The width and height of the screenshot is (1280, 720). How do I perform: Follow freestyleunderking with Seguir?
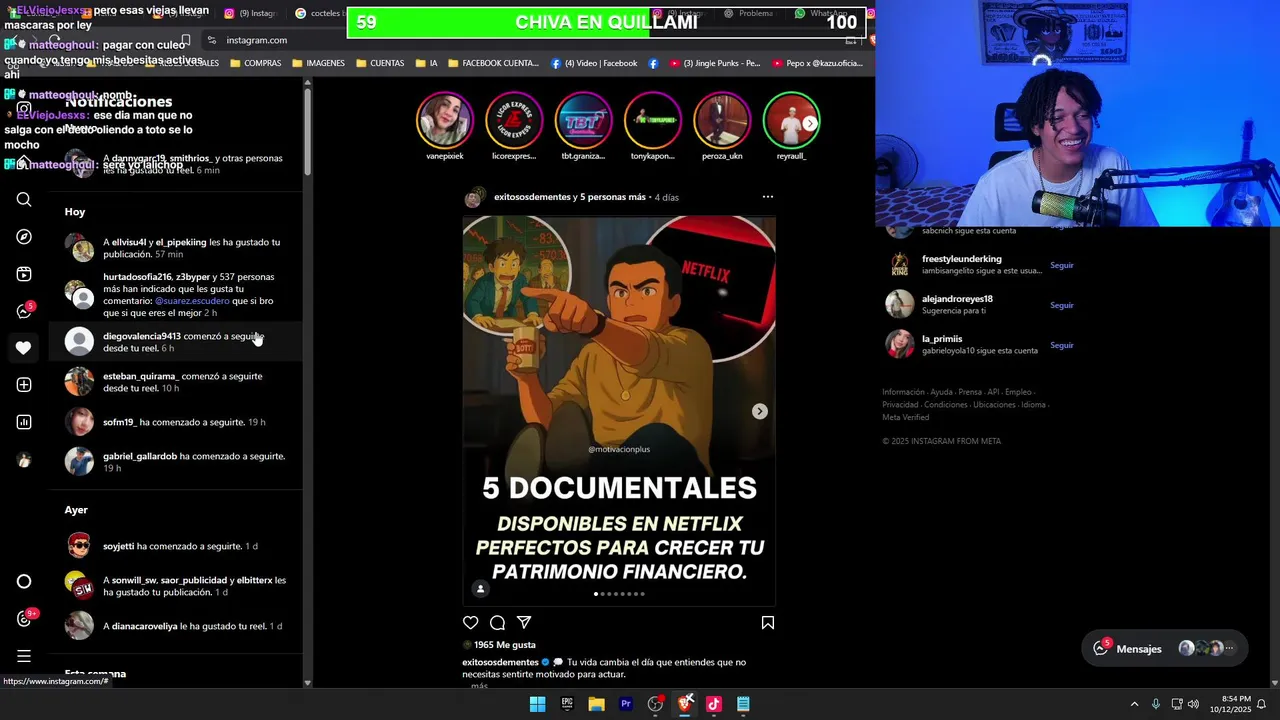click(1061, 265)
